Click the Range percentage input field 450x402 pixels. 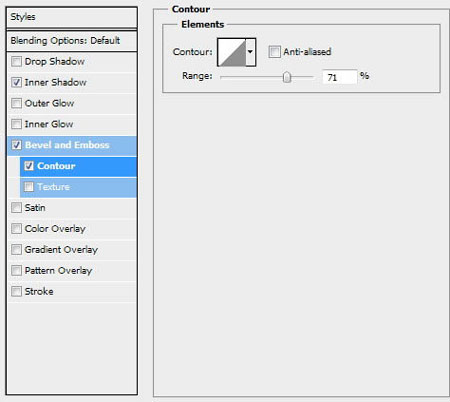339,77
